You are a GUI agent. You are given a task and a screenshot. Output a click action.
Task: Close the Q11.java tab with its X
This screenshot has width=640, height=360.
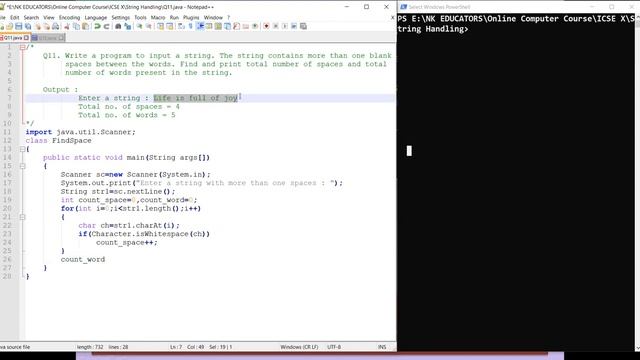27,38
